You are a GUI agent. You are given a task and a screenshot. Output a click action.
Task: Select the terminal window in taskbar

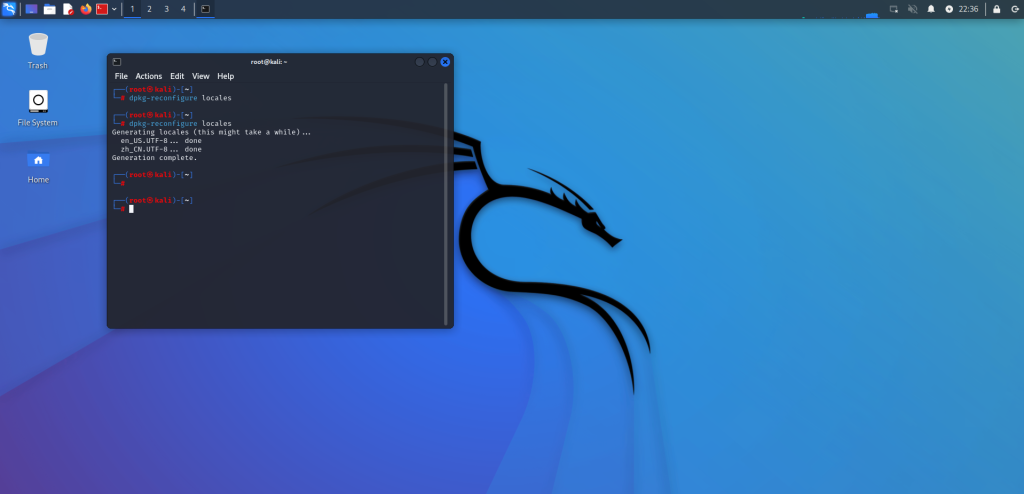206,9
